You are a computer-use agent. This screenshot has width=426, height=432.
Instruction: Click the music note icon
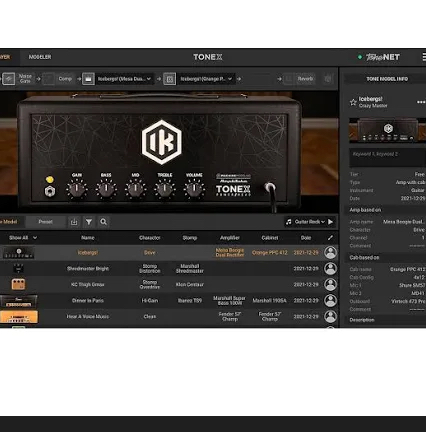(x=289, y=222)
